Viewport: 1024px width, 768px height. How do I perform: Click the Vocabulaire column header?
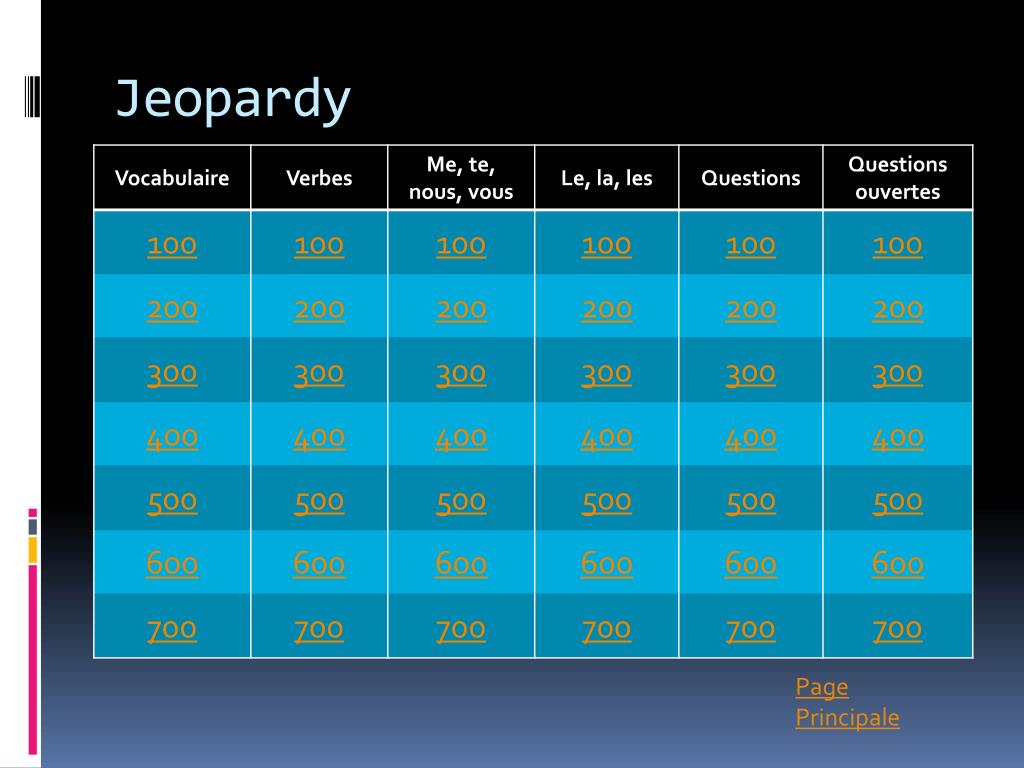[x=172, y=178]
